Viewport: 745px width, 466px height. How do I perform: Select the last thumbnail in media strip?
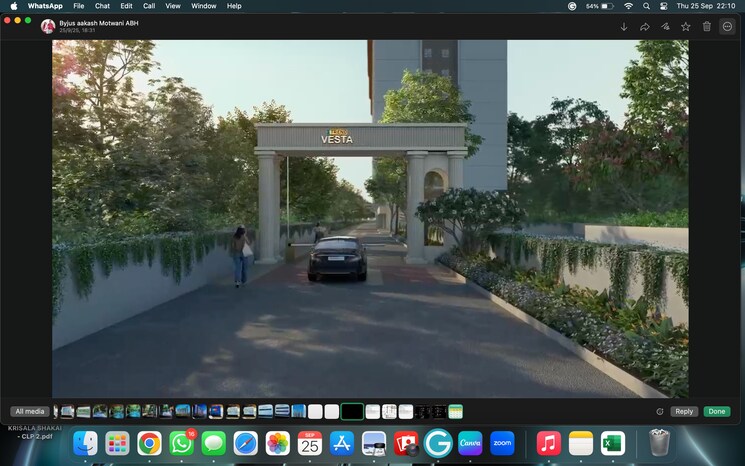pos(455,411)
